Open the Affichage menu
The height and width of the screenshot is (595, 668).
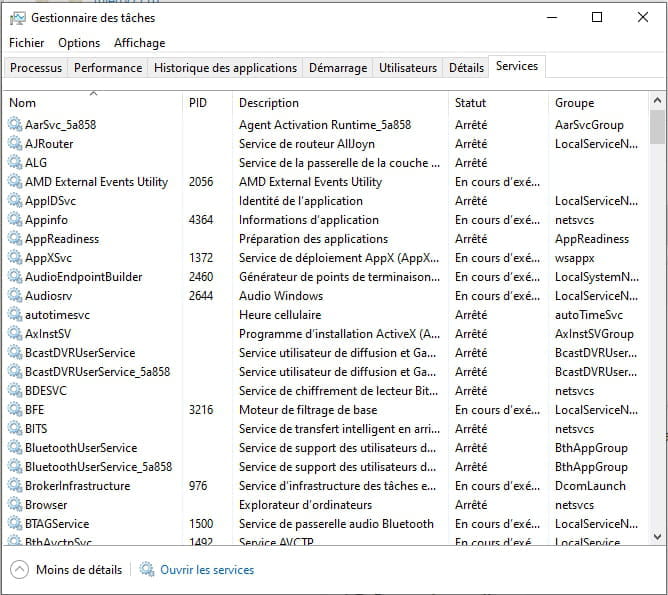pos(139,43)
